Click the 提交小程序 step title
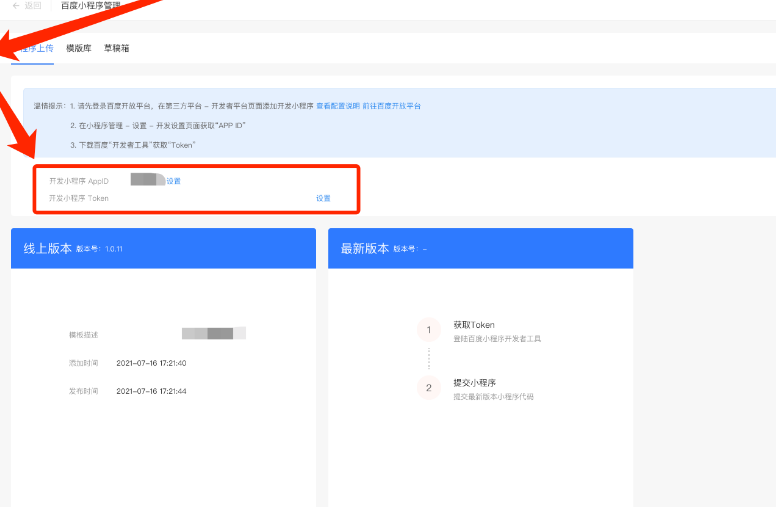Image resolution: width=776 pixels, height=507 pixels. (x=475, y=383)
